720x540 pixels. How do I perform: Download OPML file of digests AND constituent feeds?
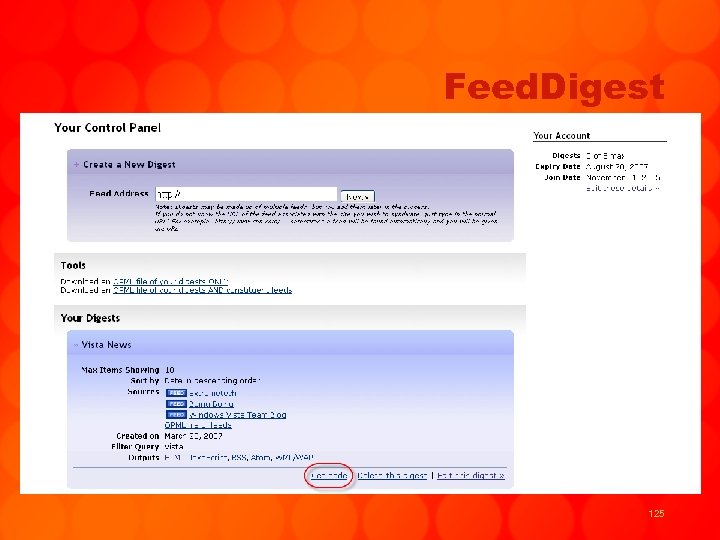pyautogui.click(x=202, y=290)
